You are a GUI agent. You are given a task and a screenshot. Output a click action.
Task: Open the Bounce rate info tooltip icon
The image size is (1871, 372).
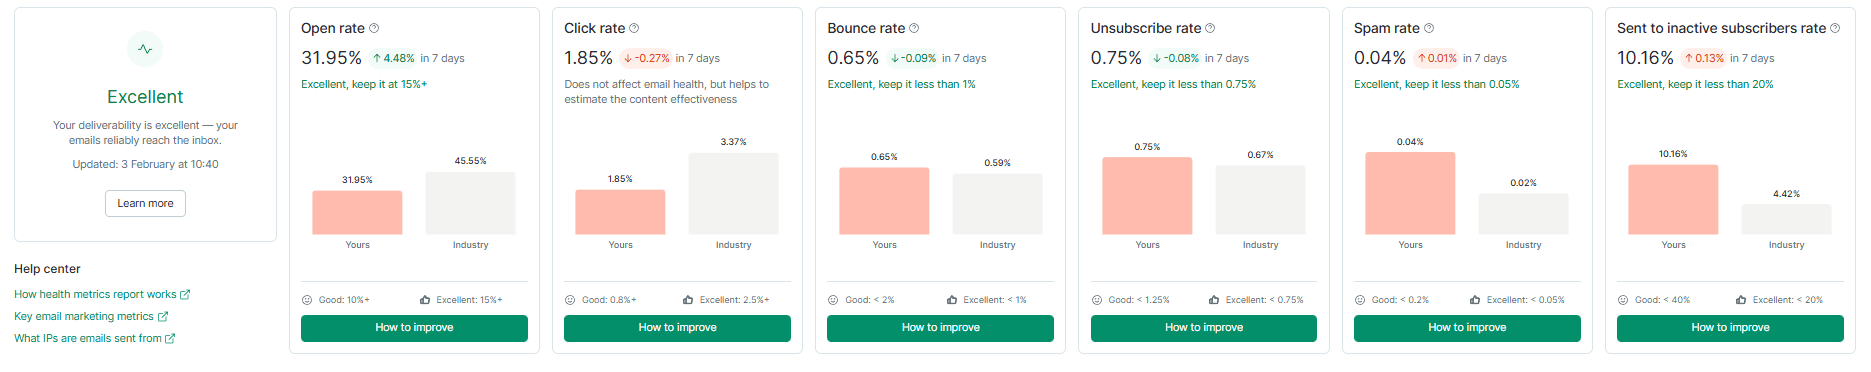click(914, 28)
